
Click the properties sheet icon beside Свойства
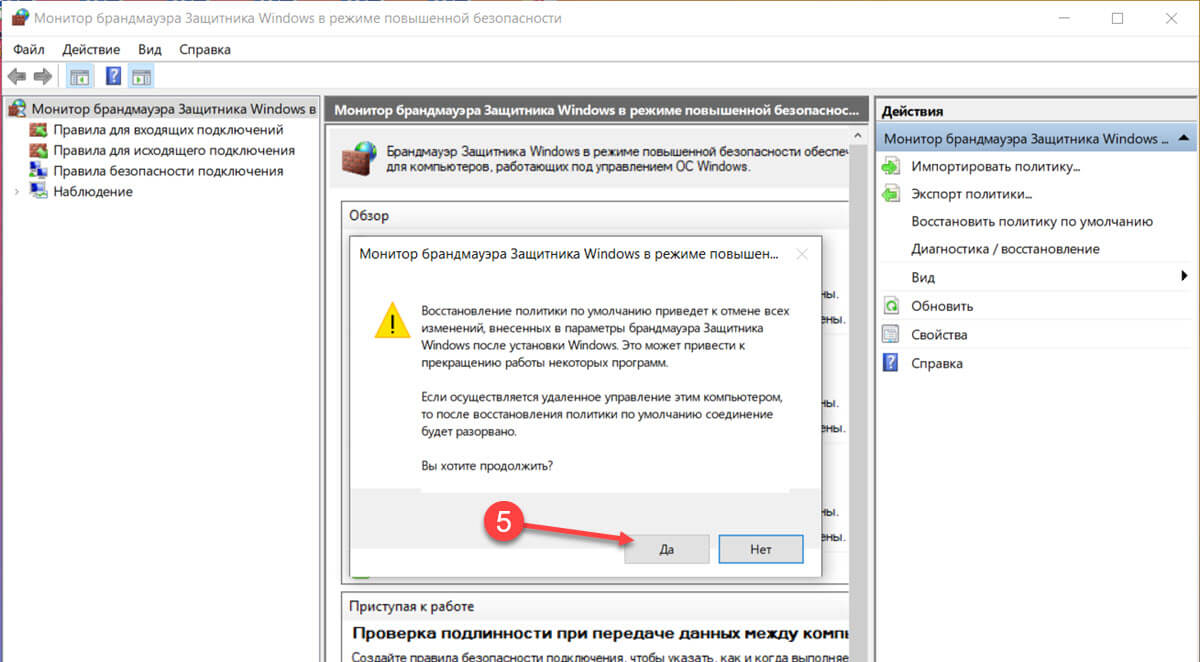click(891, 334)
